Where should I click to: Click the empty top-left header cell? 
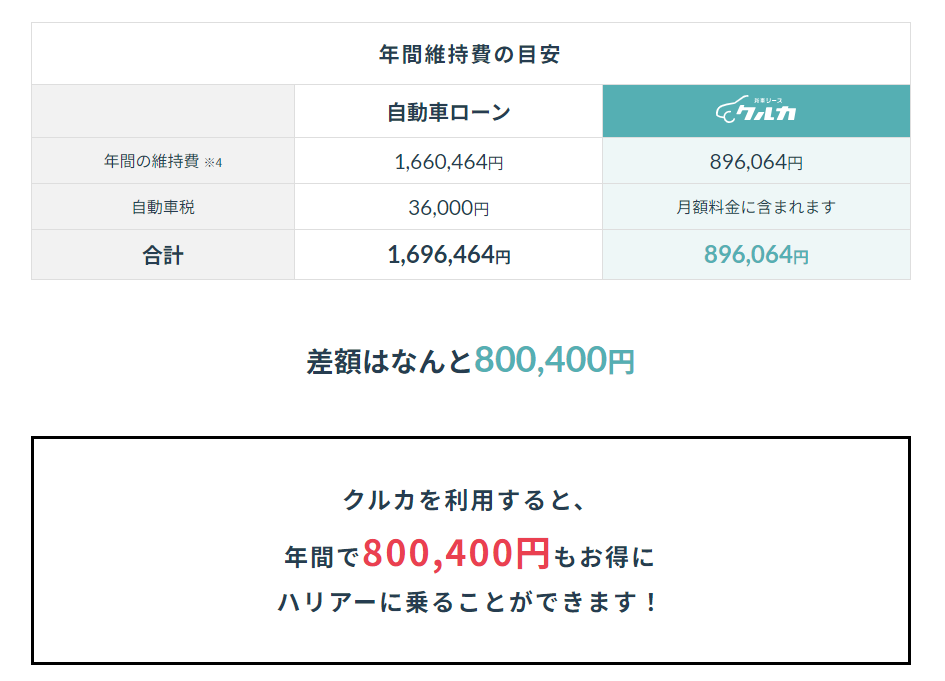163,111
